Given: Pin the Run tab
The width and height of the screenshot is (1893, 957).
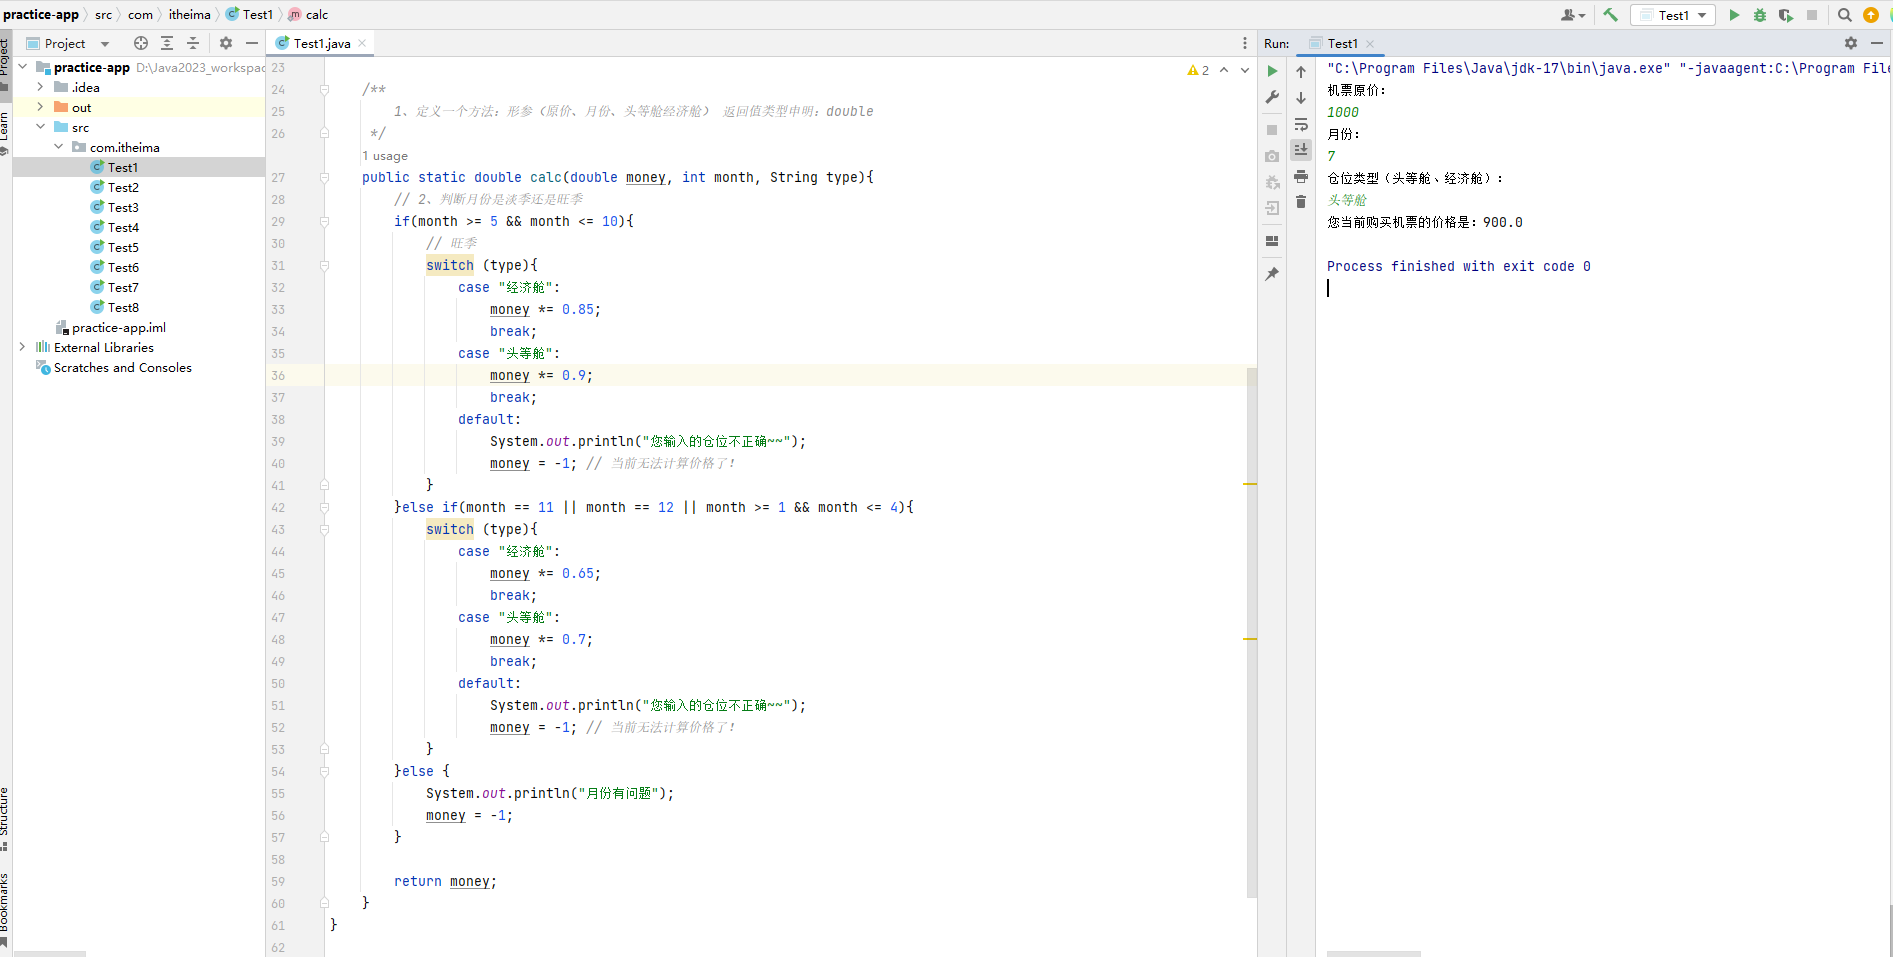Looking at the screenshot, I should [1272, 274].
